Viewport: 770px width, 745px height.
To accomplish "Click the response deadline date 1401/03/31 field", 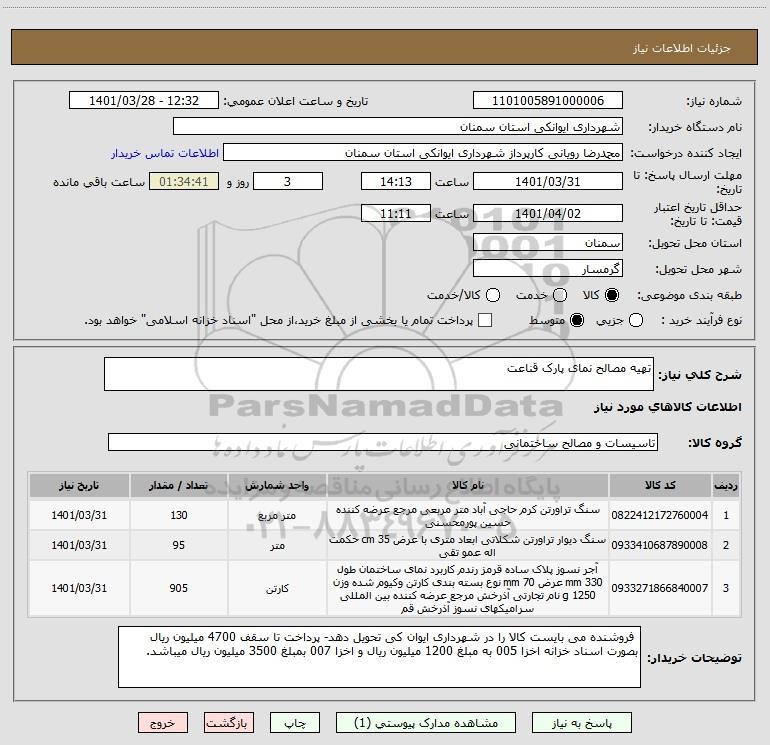I will 548,181.
